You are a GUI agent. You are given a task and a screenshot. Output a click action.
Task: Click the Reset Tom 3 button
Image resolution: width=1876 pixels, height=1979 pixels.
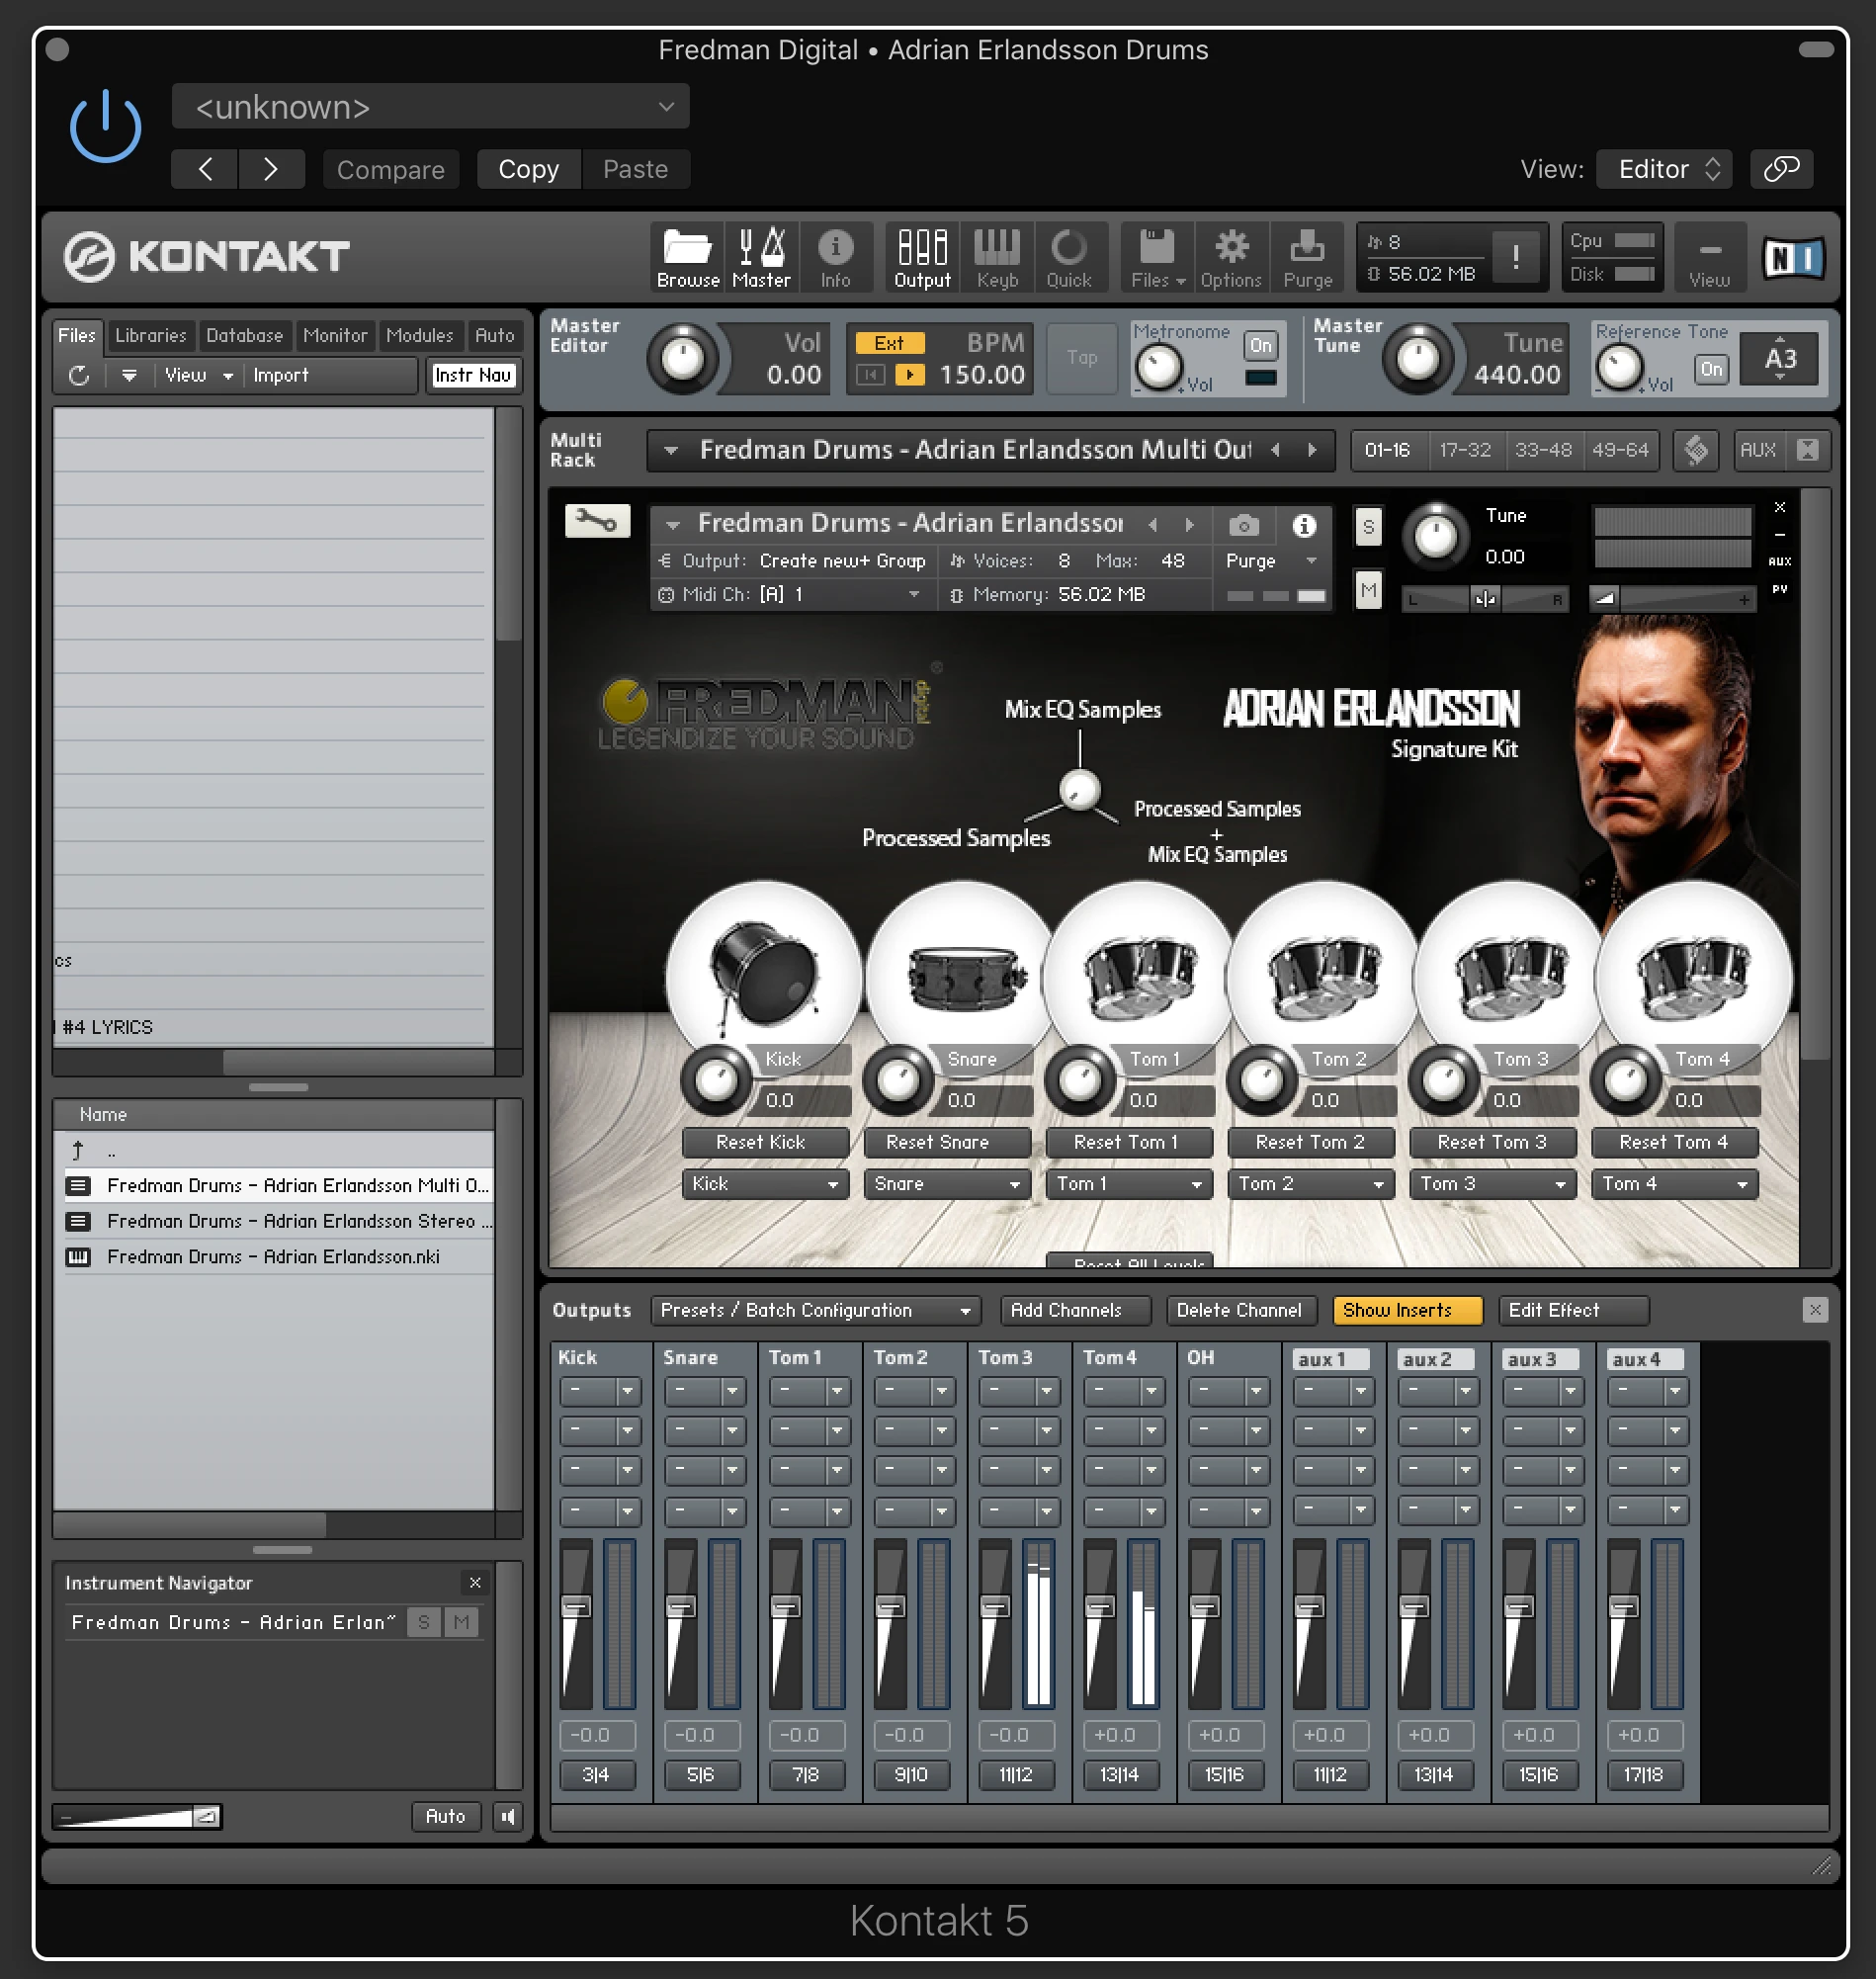1492,1142
